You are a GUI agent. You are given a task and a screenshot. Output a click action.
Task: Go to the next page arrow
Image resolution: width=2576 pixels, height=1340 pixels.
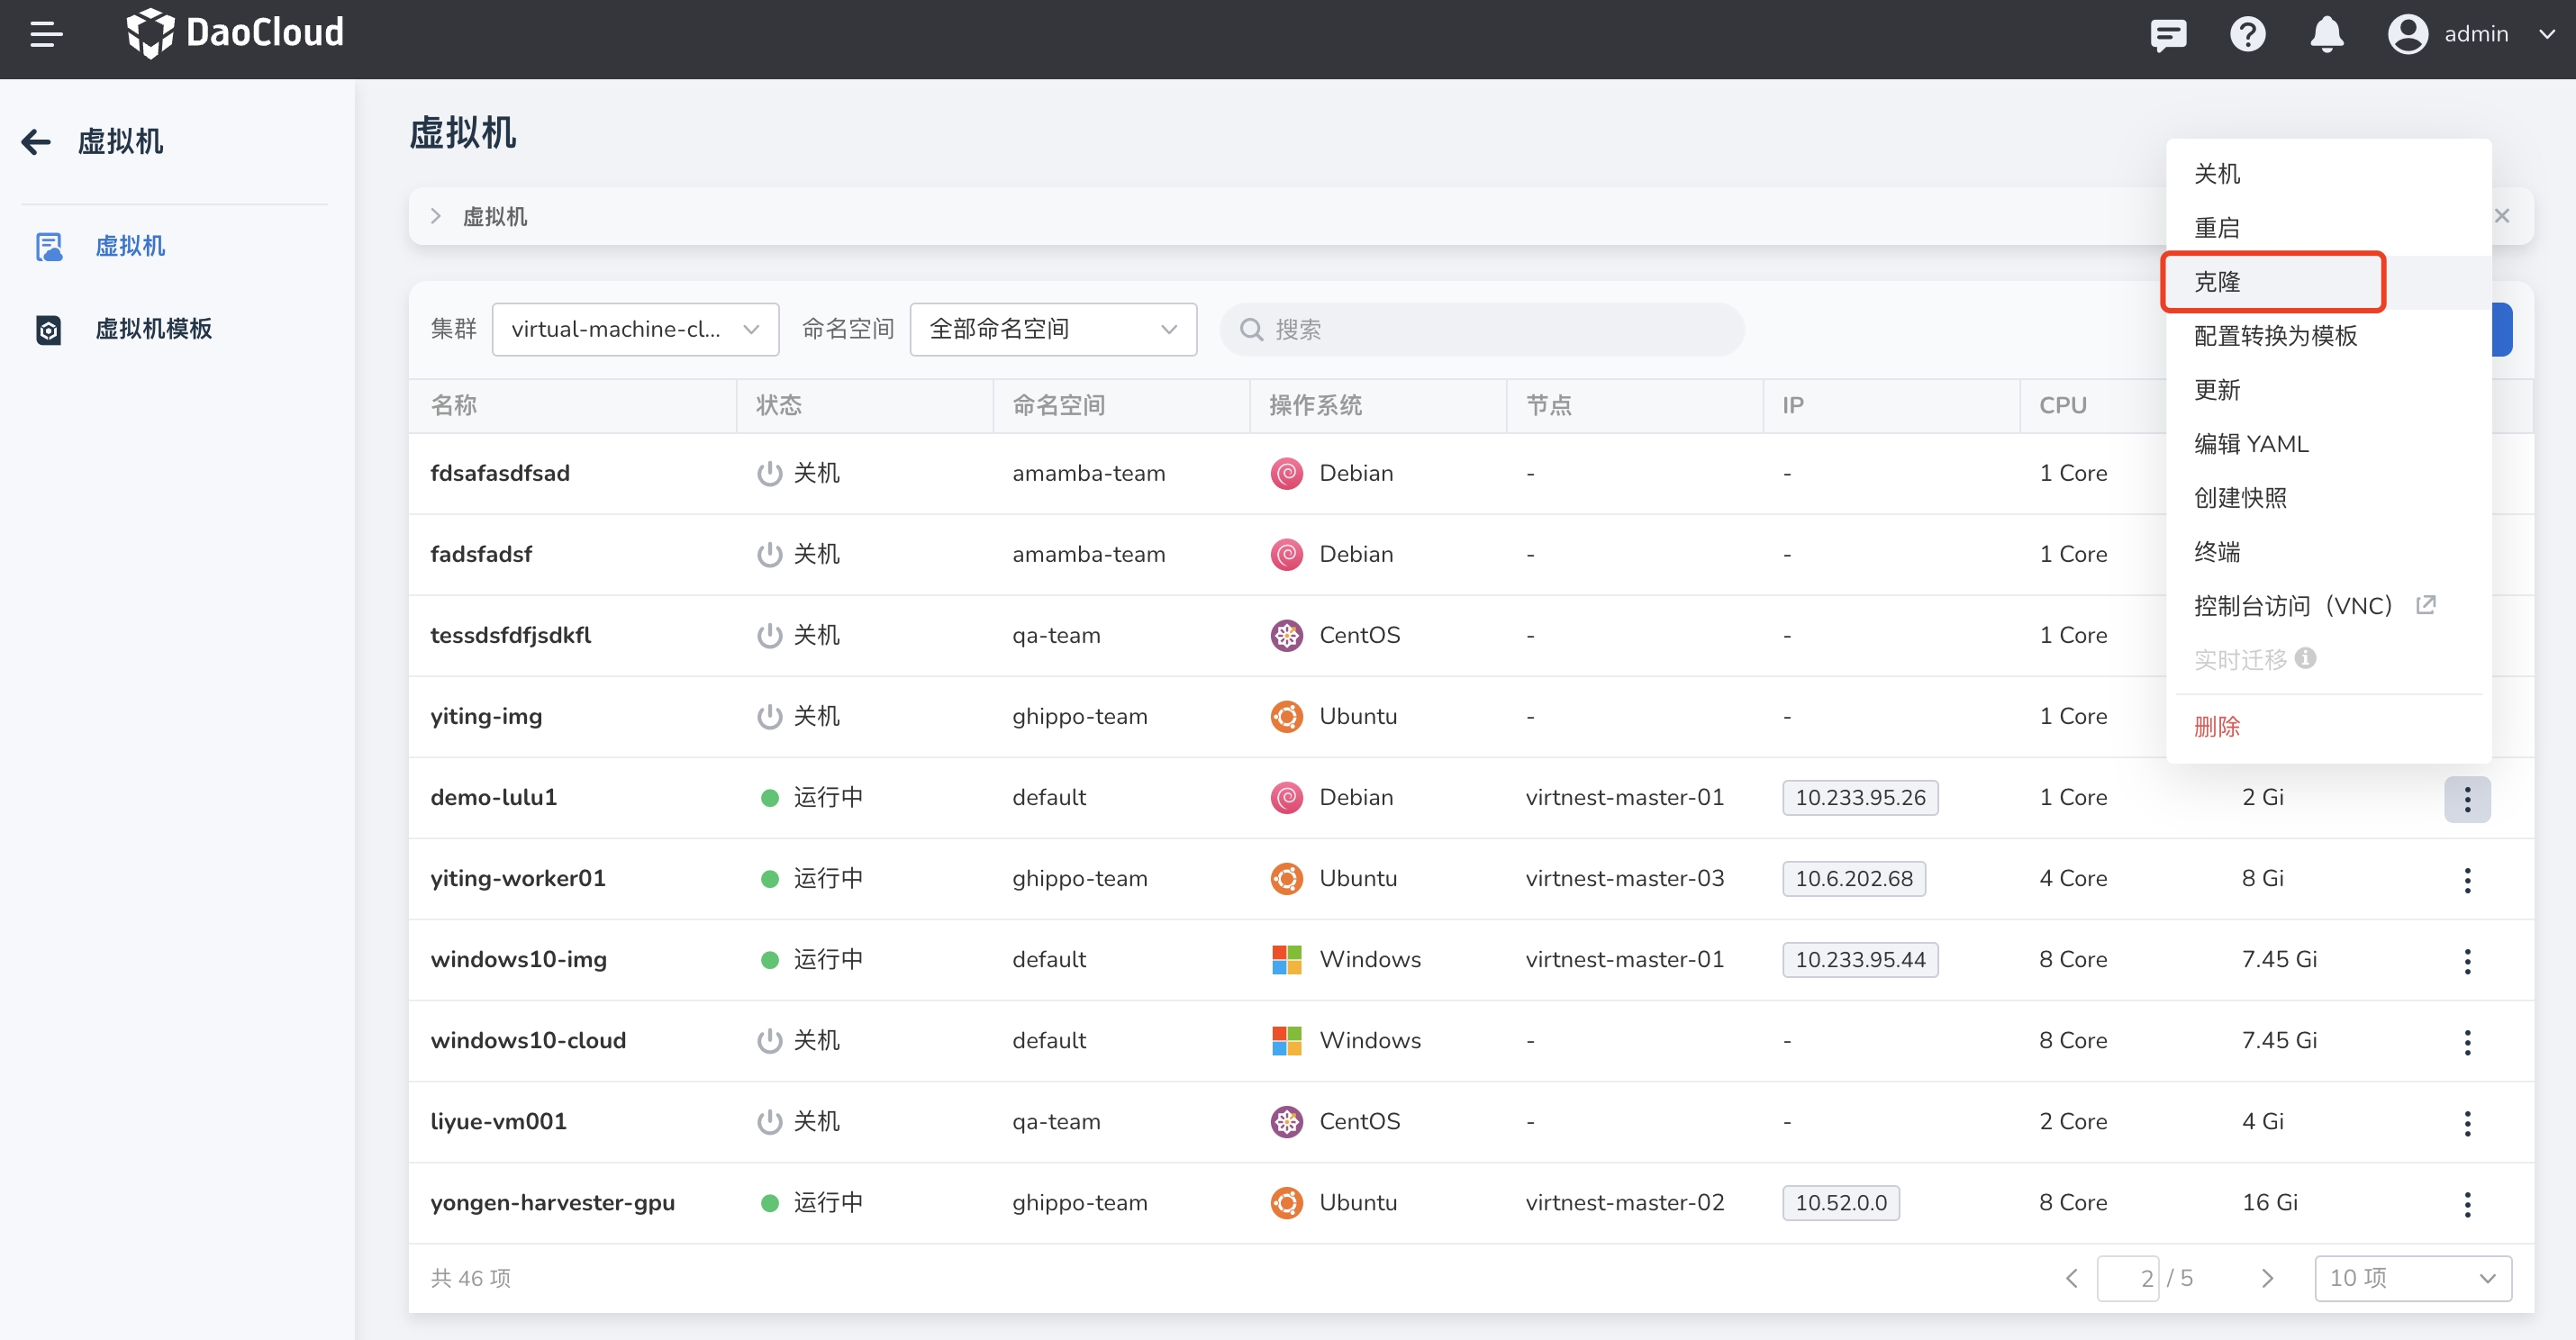tap(2267, 1278)
